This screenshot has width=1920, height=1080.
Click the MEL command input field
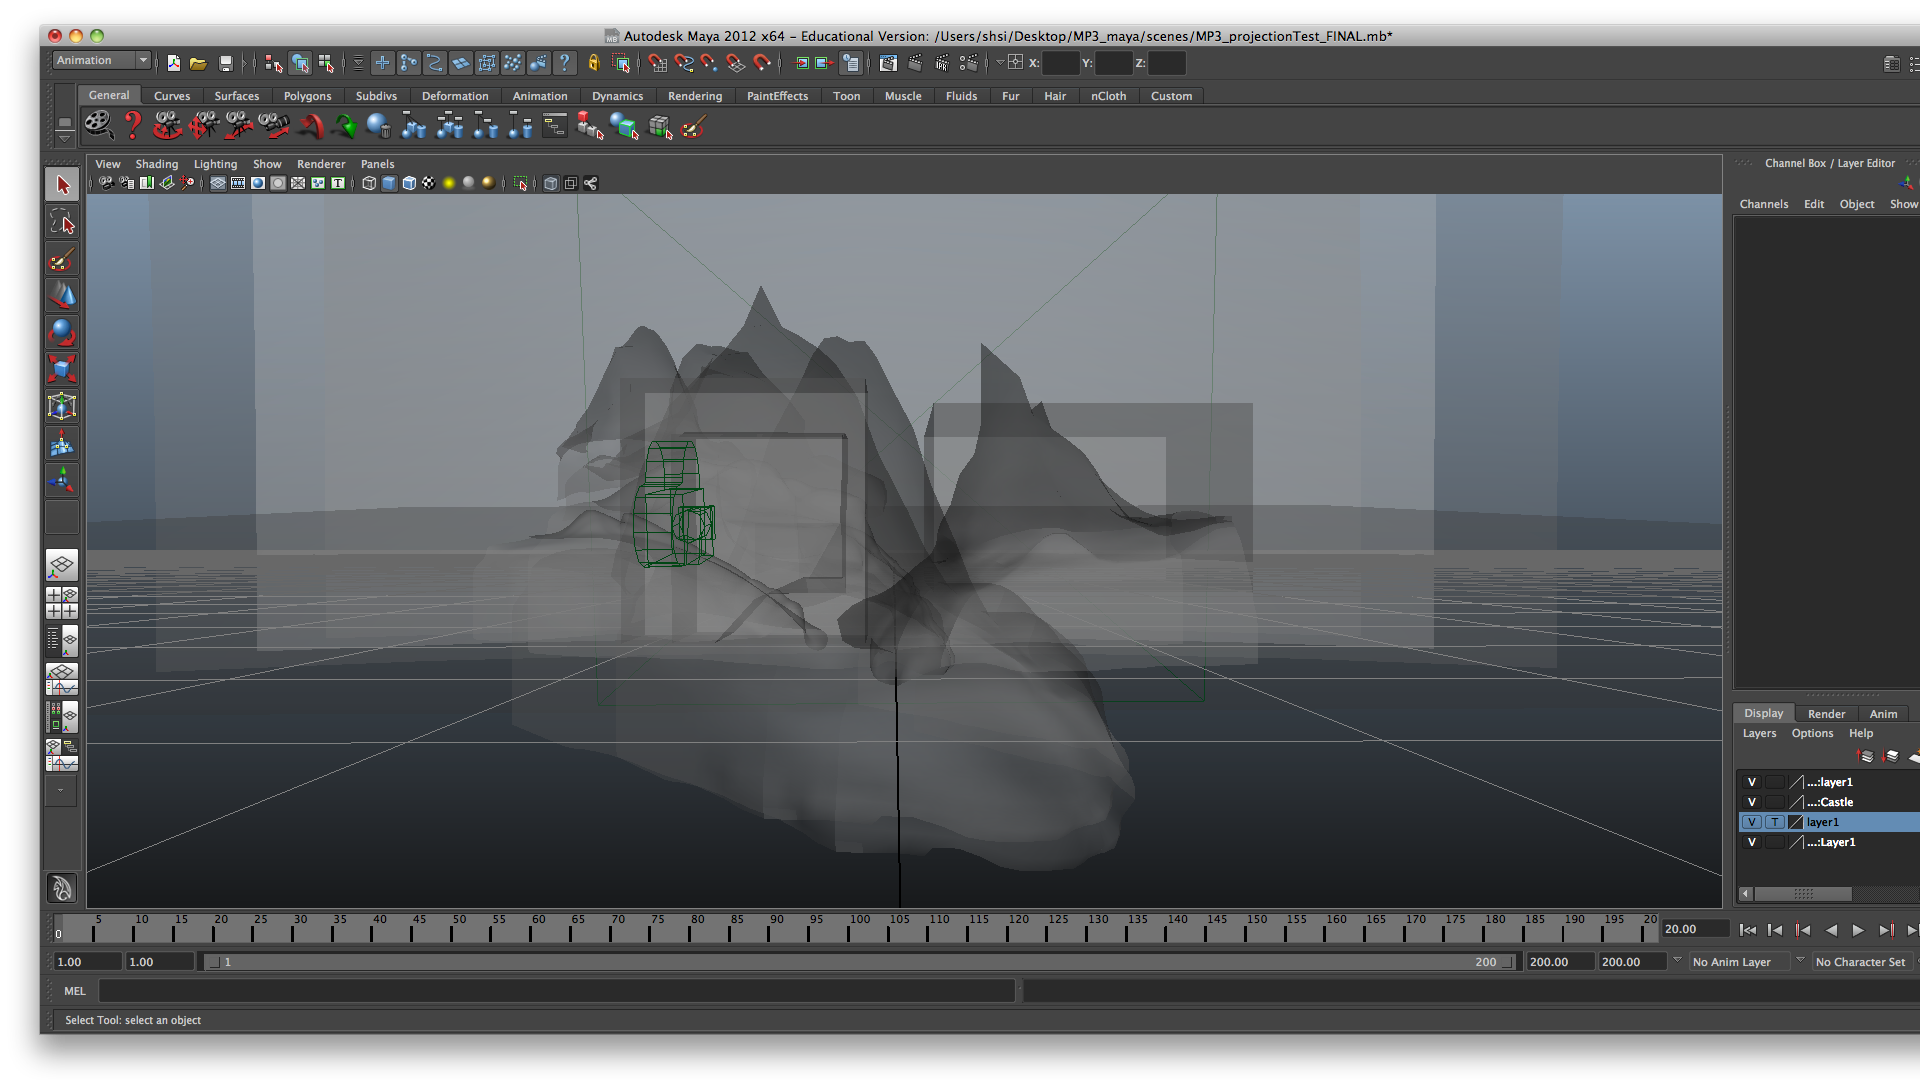coord(556,991)
